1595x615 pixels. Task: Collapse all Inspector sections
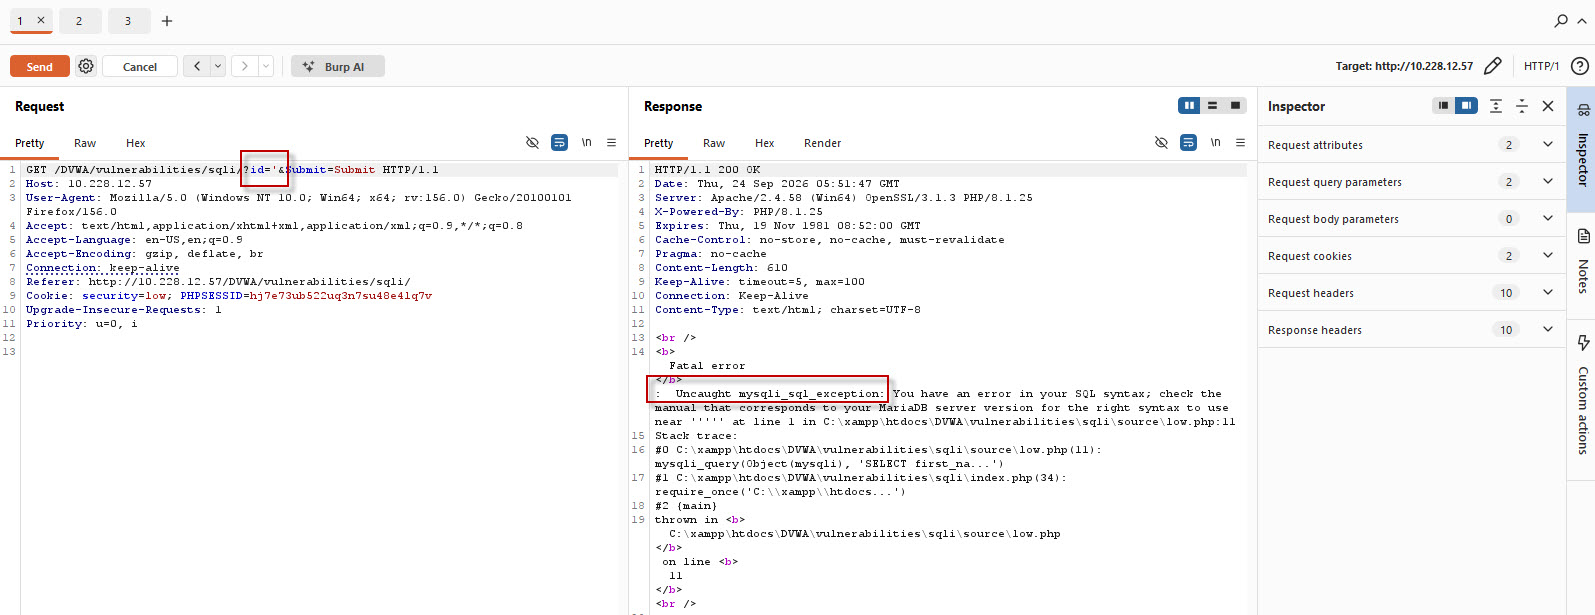pos(1522,106)
